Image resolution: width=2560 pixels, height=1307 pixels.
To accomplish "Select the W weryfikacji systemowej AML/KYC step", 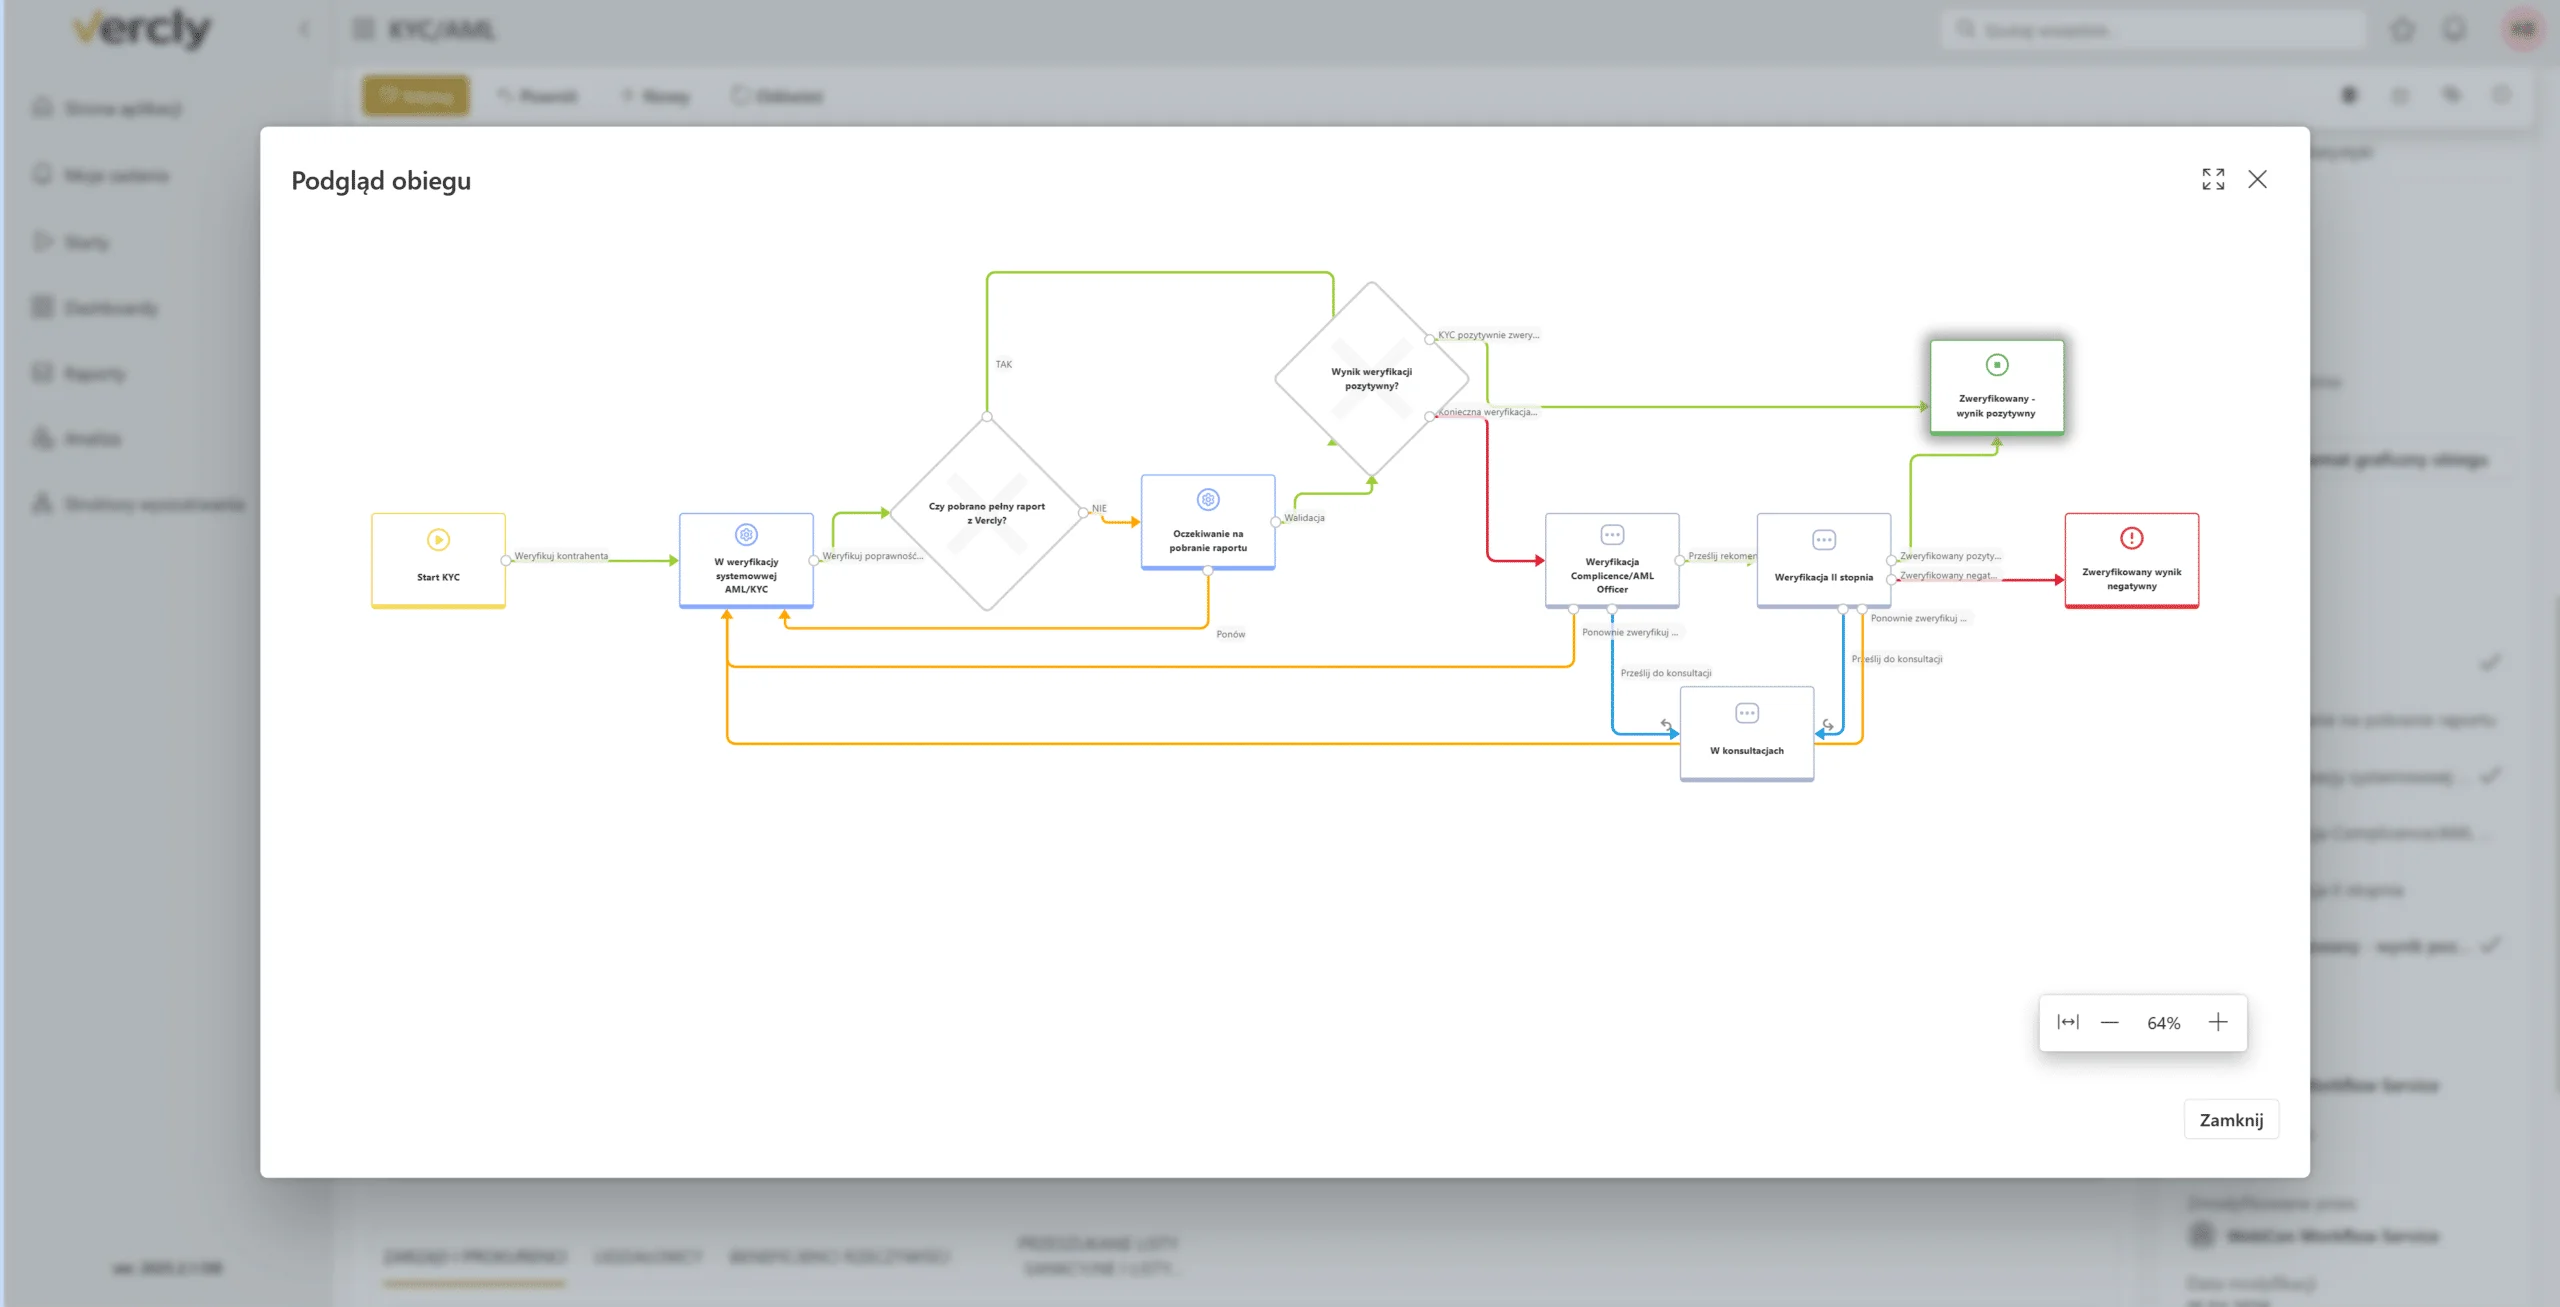I will tap(746, 560).
